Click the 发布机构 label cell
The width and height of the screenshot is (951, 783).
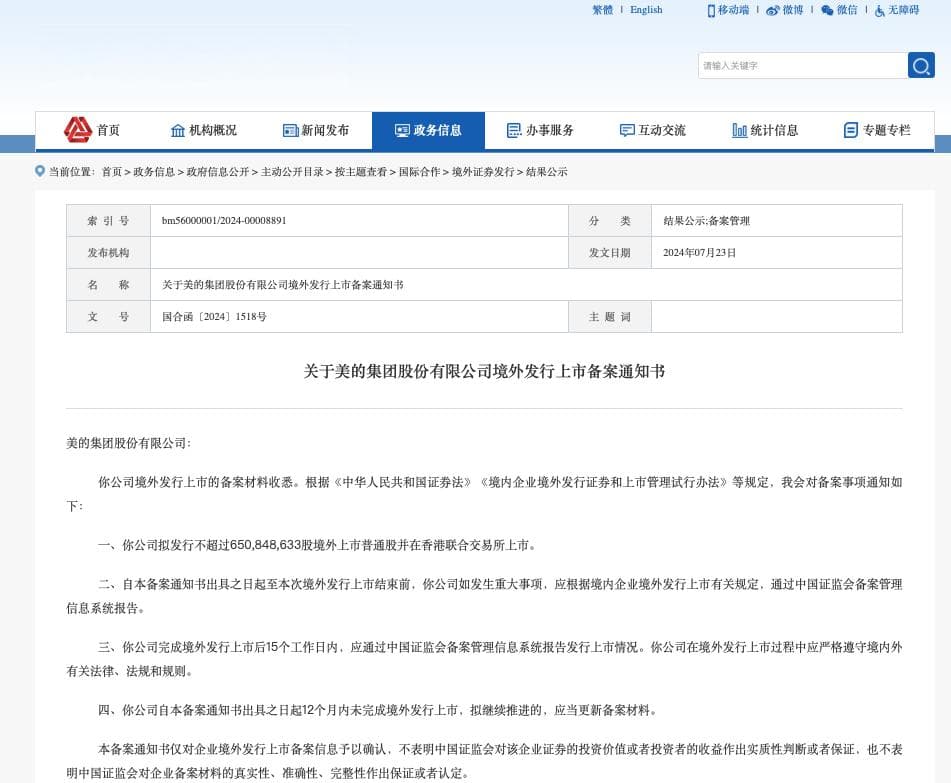click(x=109, y=253)
